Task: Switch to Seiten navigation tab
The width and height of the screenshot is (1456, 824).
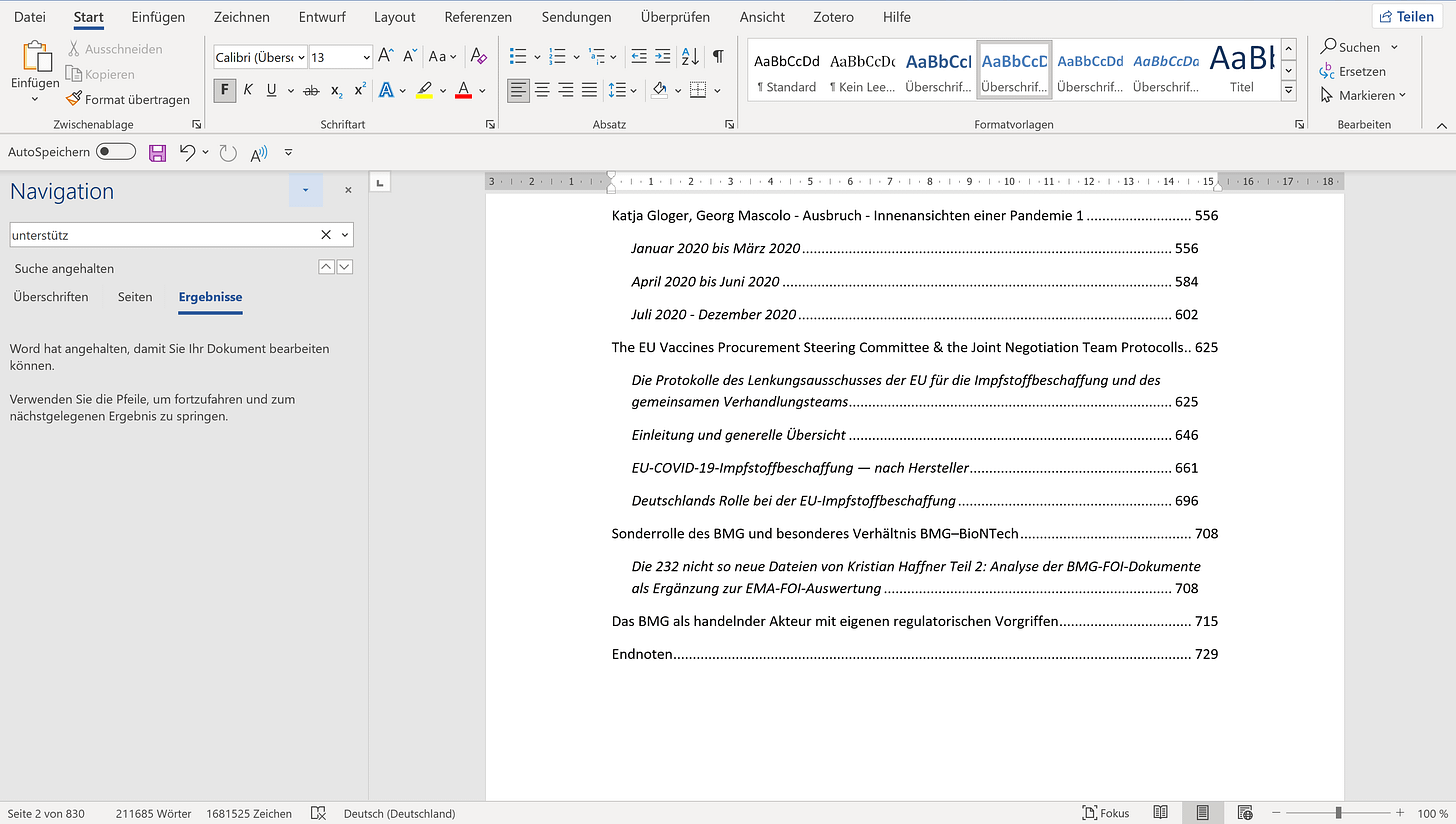Action: pos(135,297)
